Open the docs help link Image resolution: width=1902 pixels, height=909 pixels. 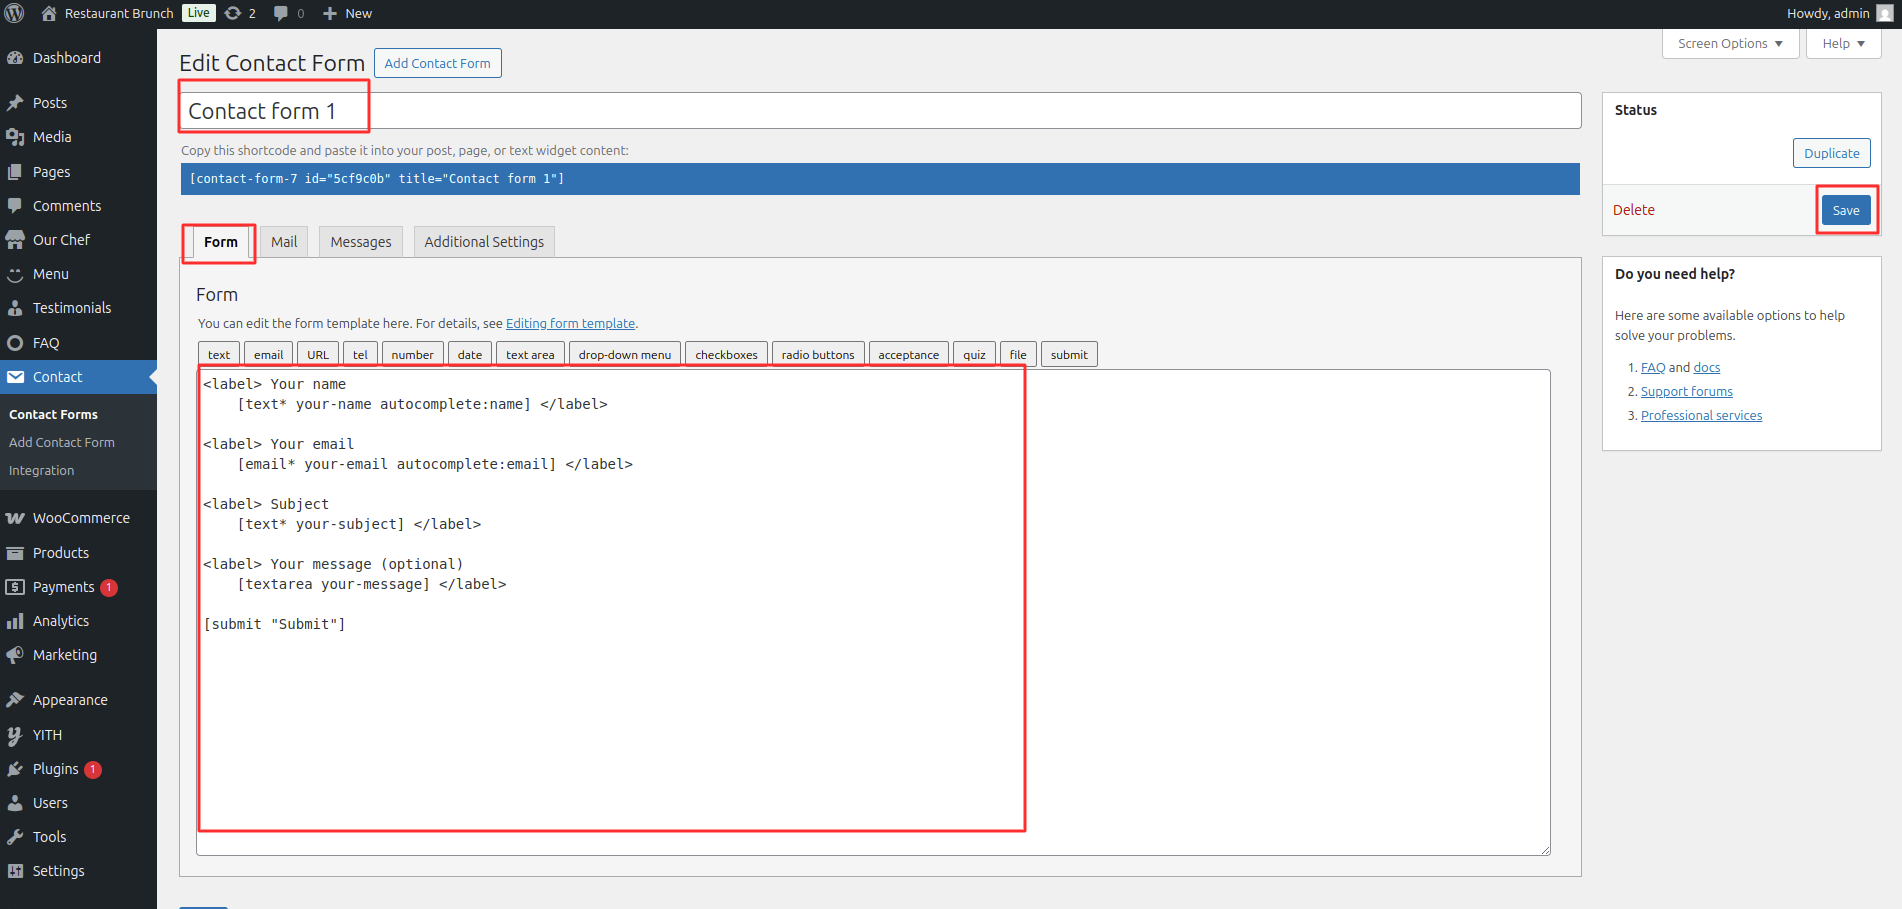(x=1706, y=367)
